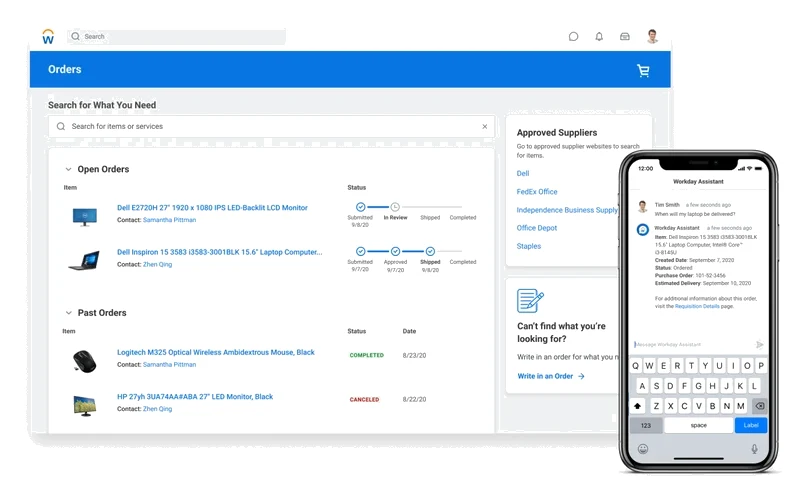Image resolution: width=800 pixels, height=494 pixels.
Task: Open the shopping cart icon
Action: [643, 70]
